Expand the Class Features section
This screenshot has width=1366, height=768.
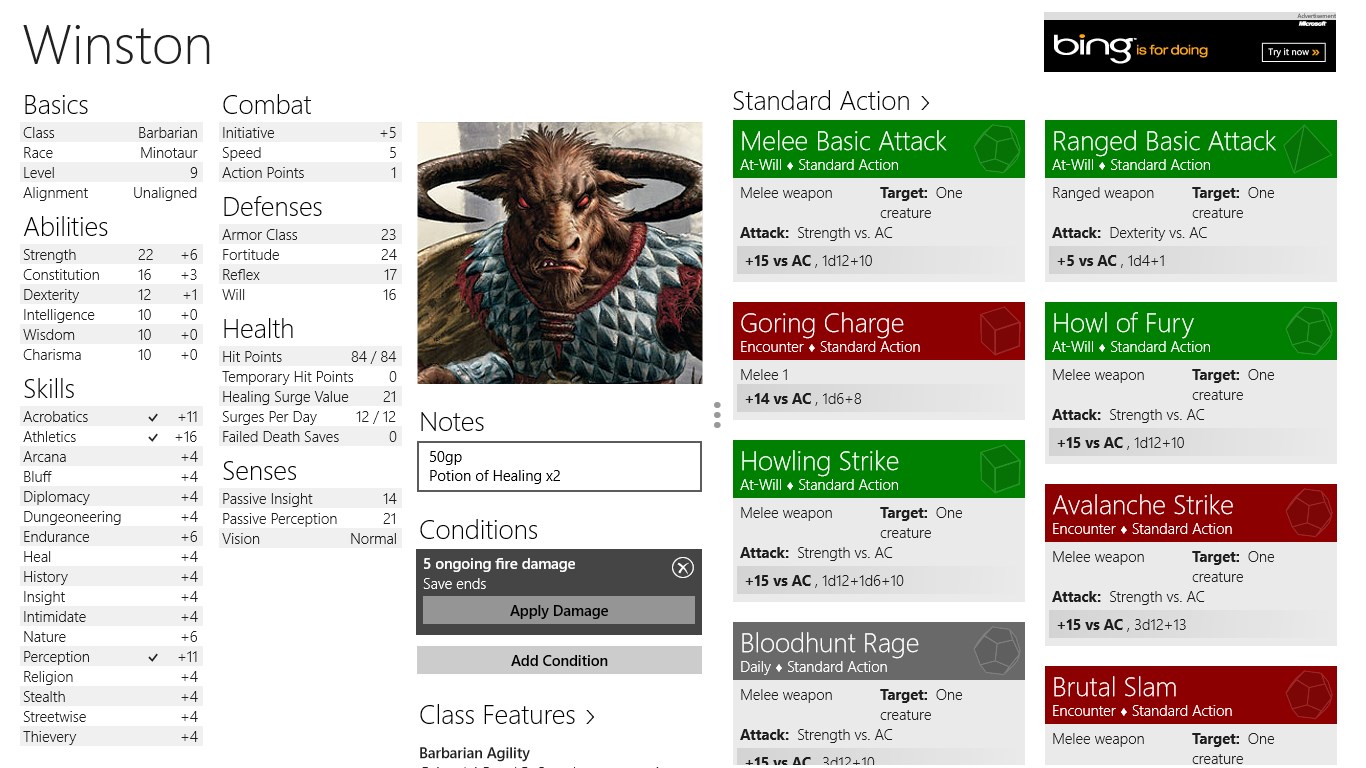[x=507, y=716]
